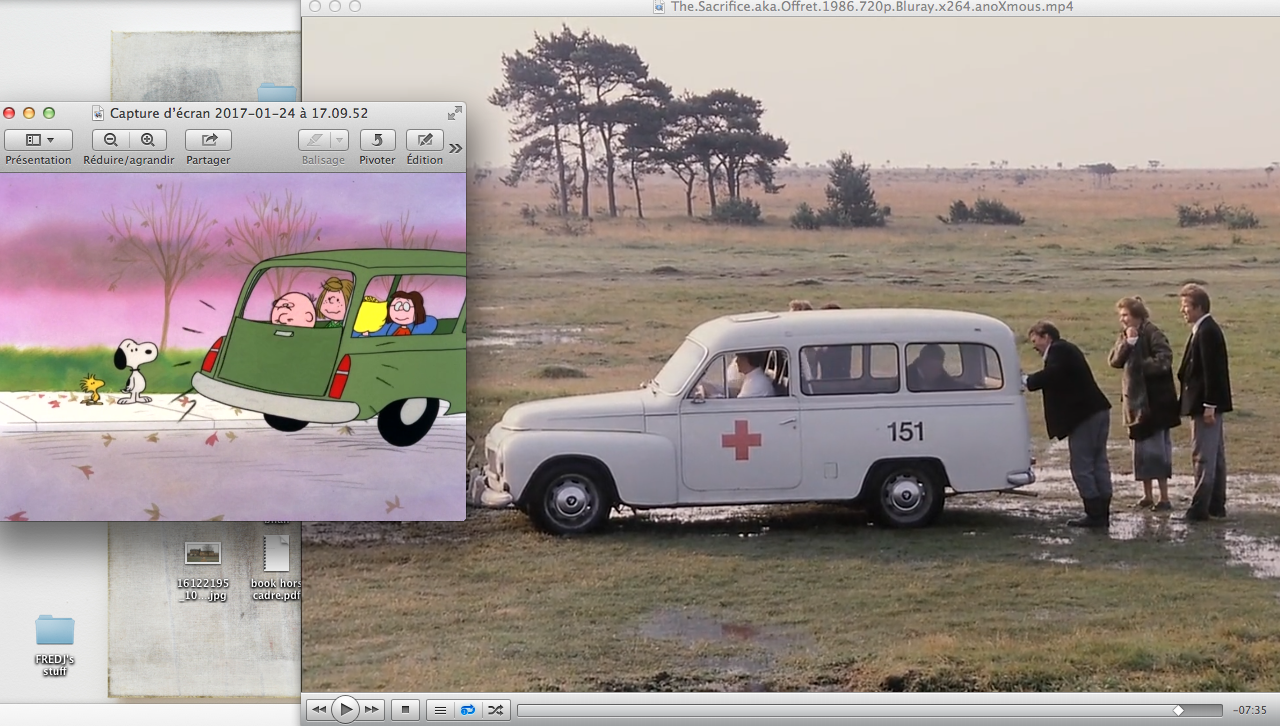Show hidden toolbar items via double chevron
This screenshot has height=726, width=1280.
pyautogui.click(x=455, y=148)
